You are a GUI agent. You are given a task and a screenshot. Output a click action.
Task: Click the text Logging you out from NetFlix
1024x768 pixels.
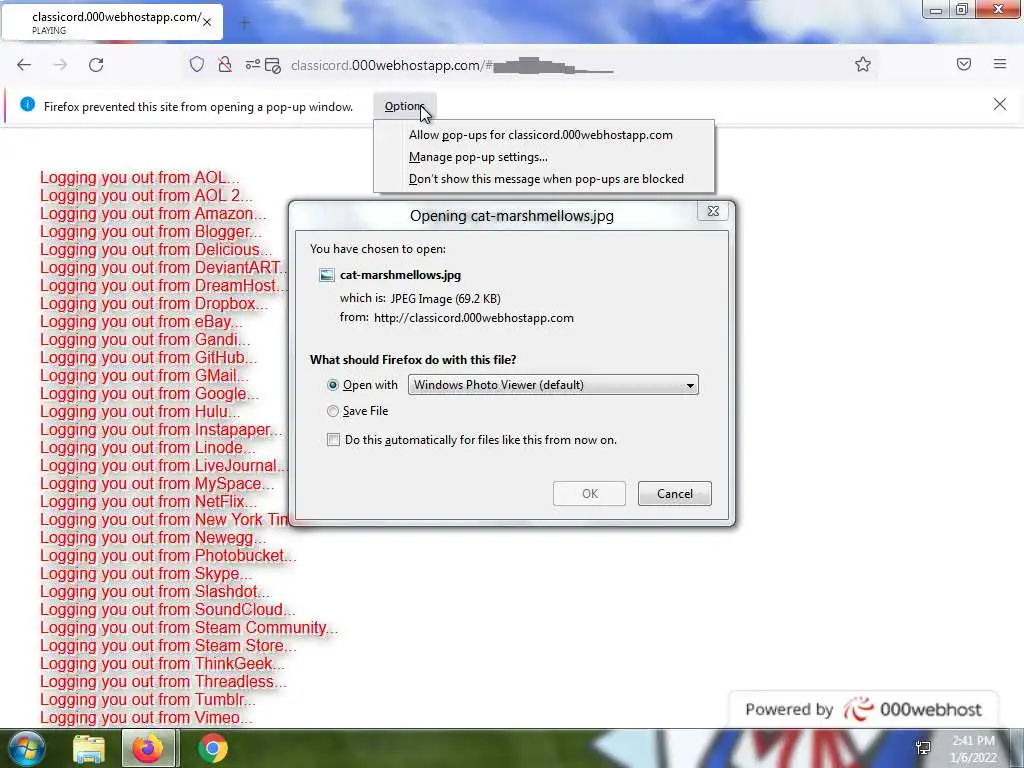[x=148, y=502]
